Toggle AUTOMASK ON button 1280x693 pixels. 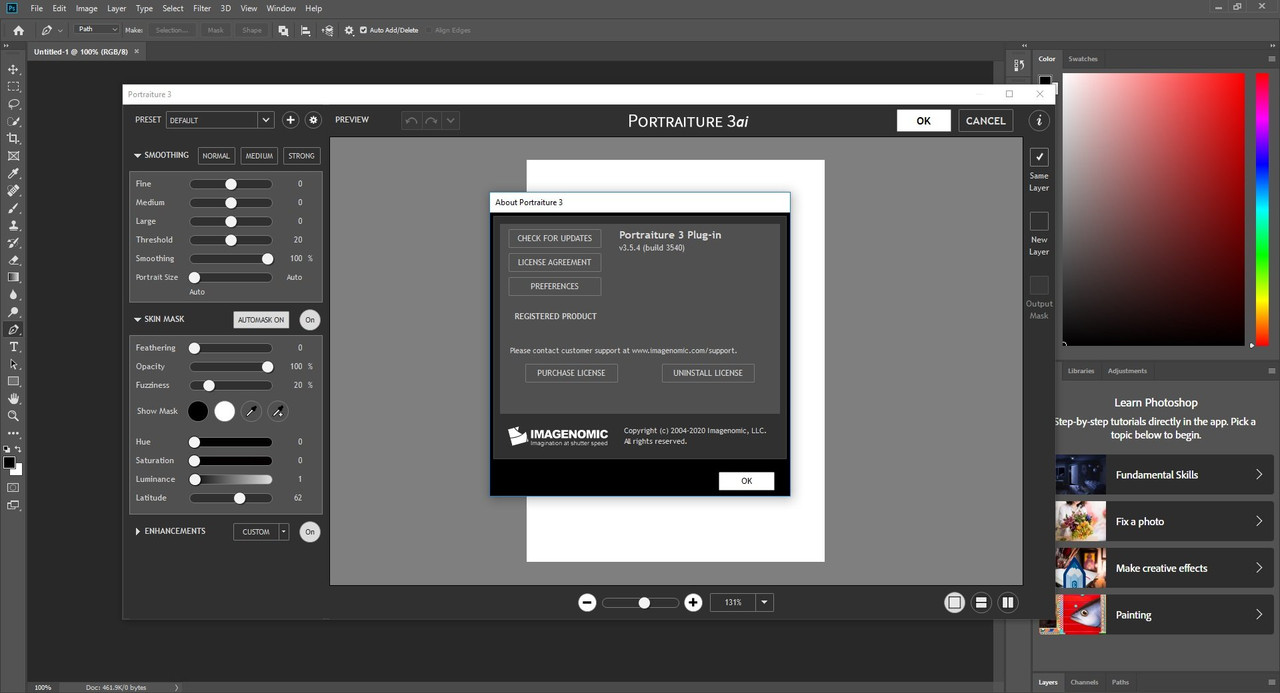261,320
